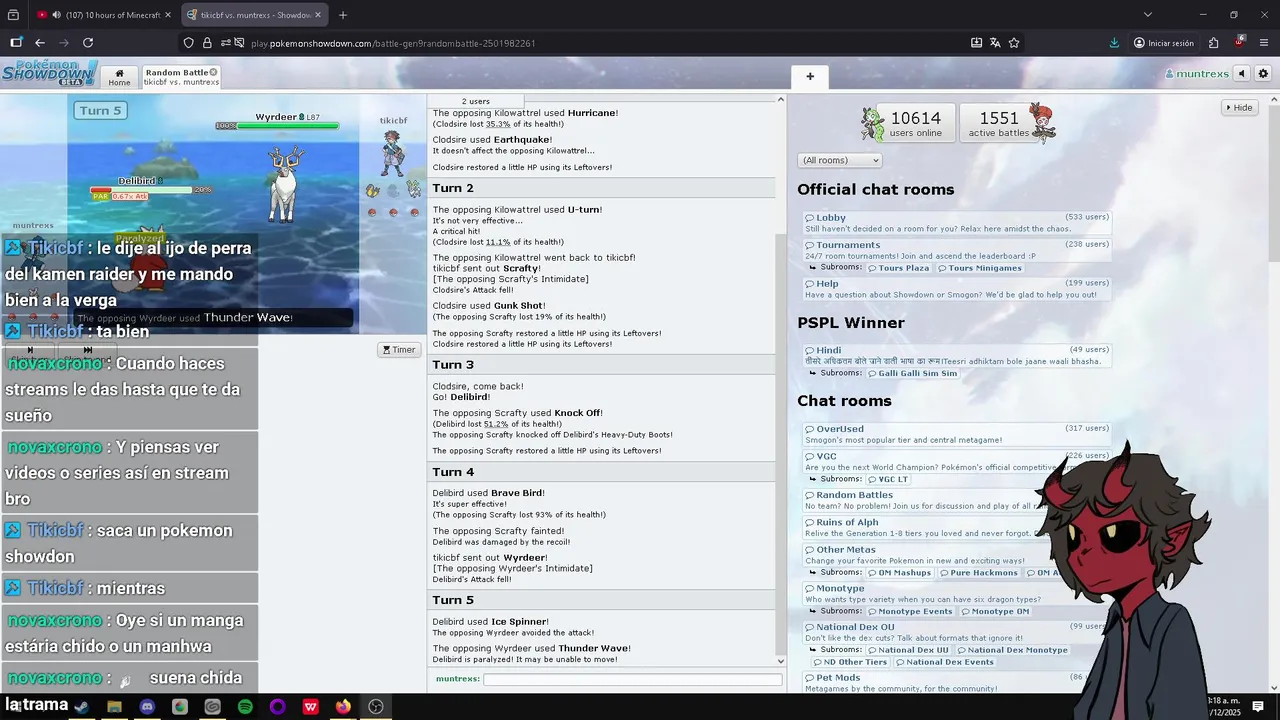The image size is (1280, 720).
Task: Open File Explorer in the taskbar
Action: pos(114,706)
